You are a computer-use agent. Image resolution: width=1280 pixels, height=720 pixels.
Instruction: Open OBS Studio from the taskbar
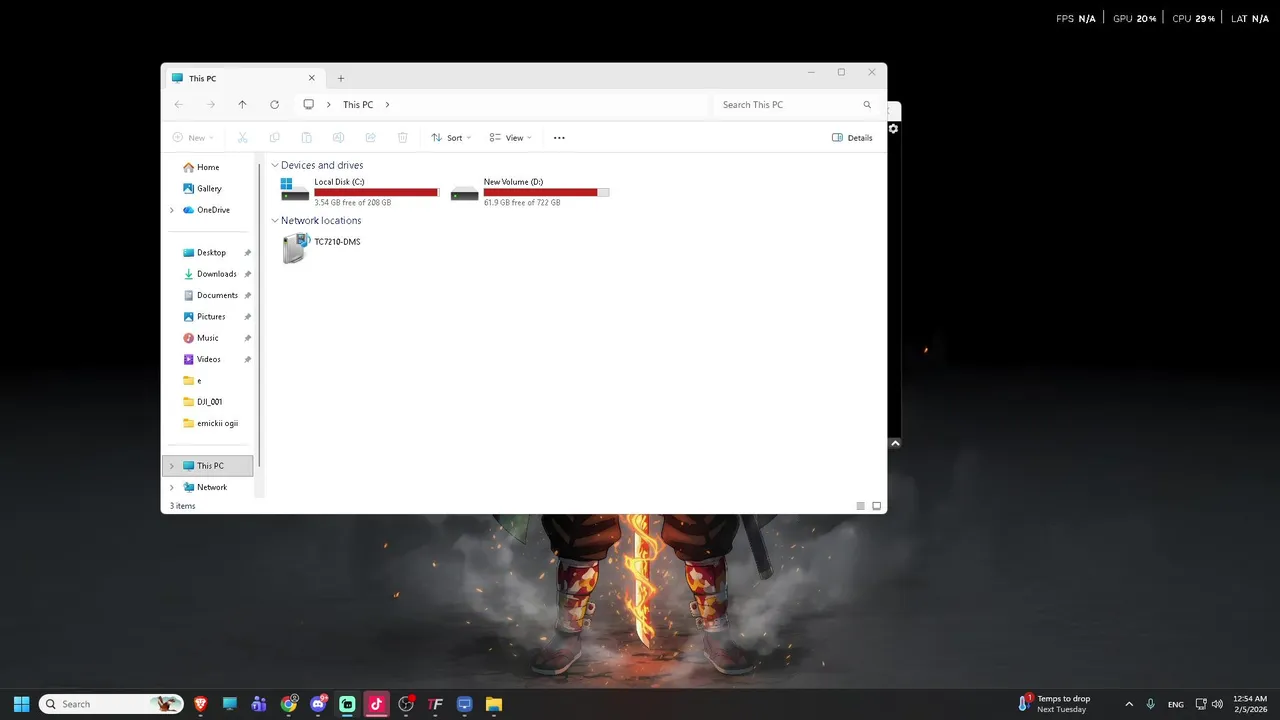pyautogui.click(x=406, y=704)
